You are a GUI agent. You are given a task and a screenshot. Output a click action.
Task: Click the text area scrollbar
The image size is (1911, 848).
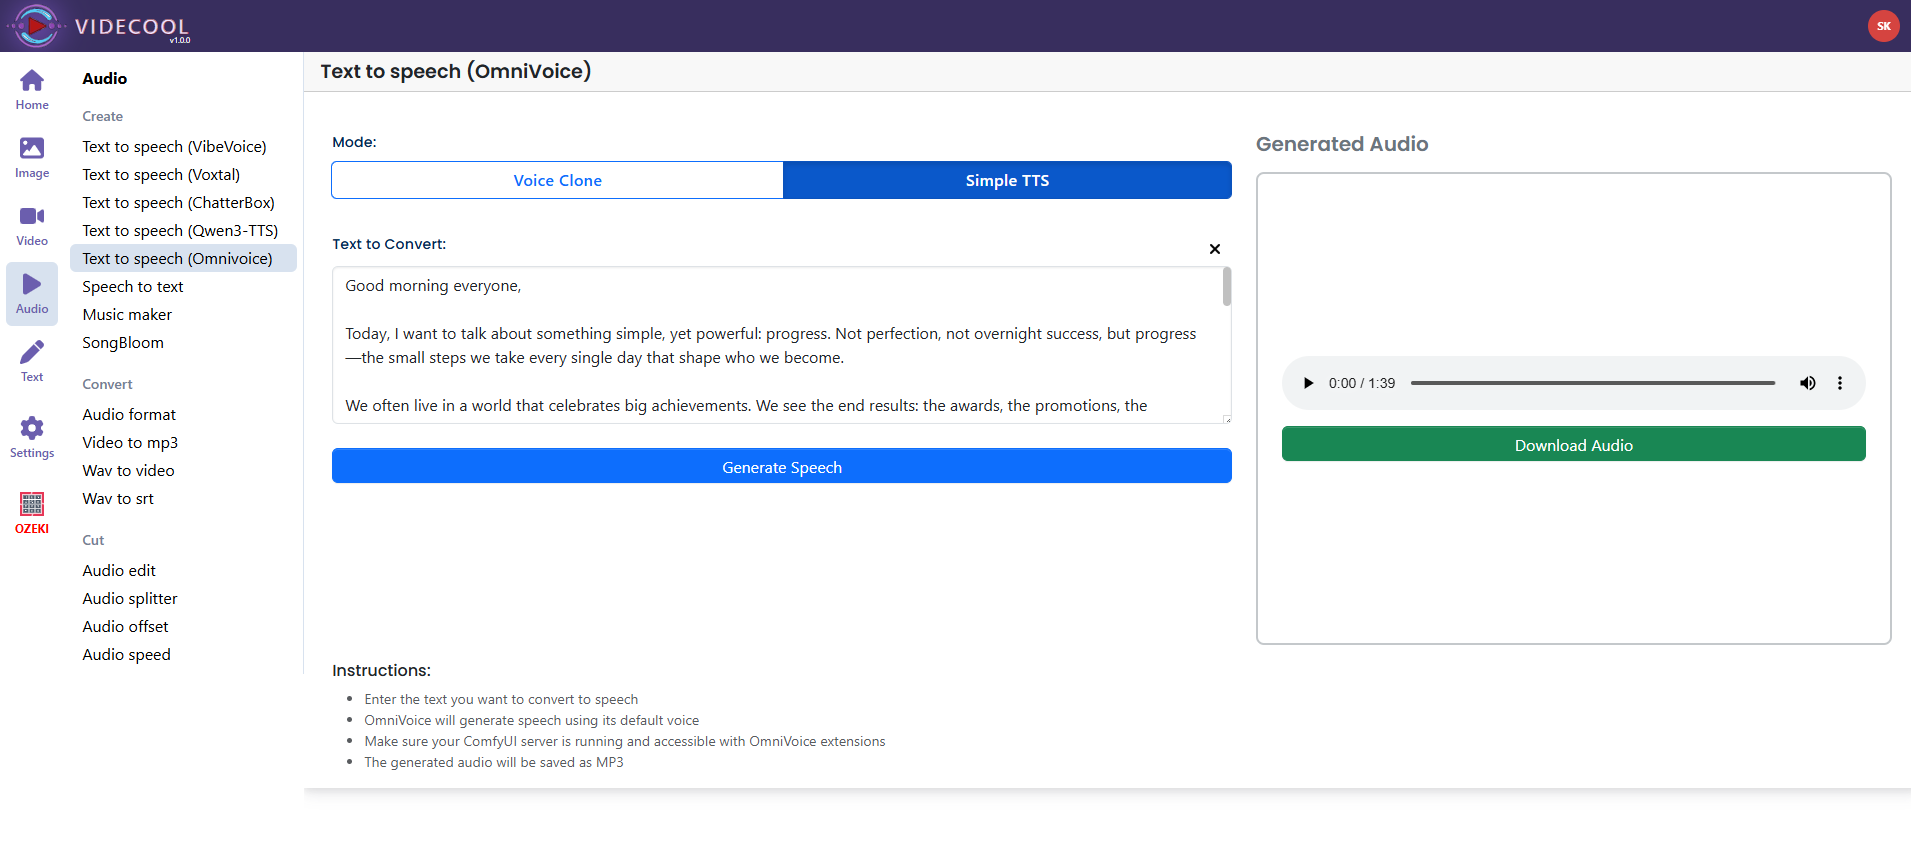pos(1227,286)
